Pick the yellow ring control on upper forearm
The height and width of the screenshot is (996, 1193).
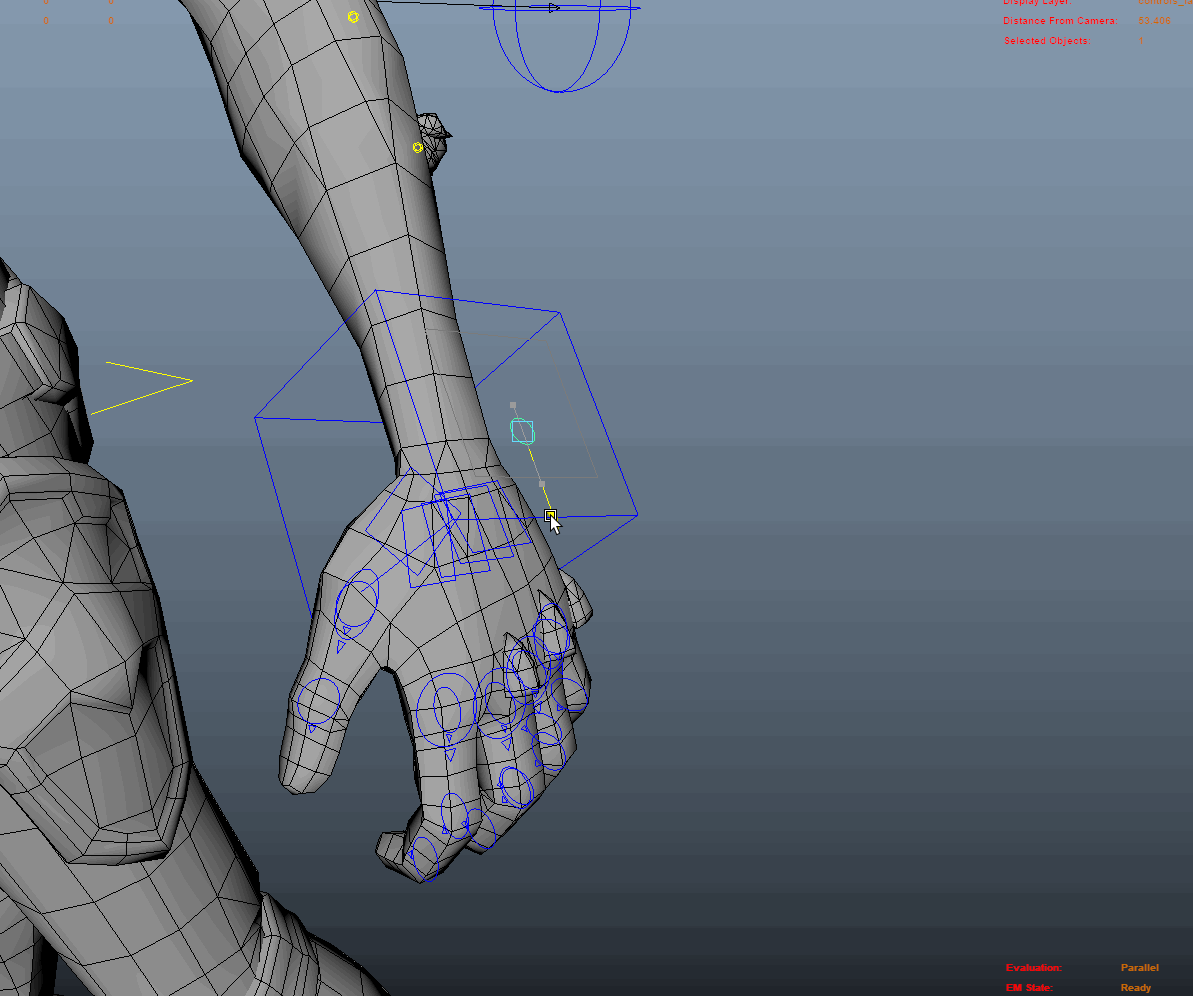(353, 17)
